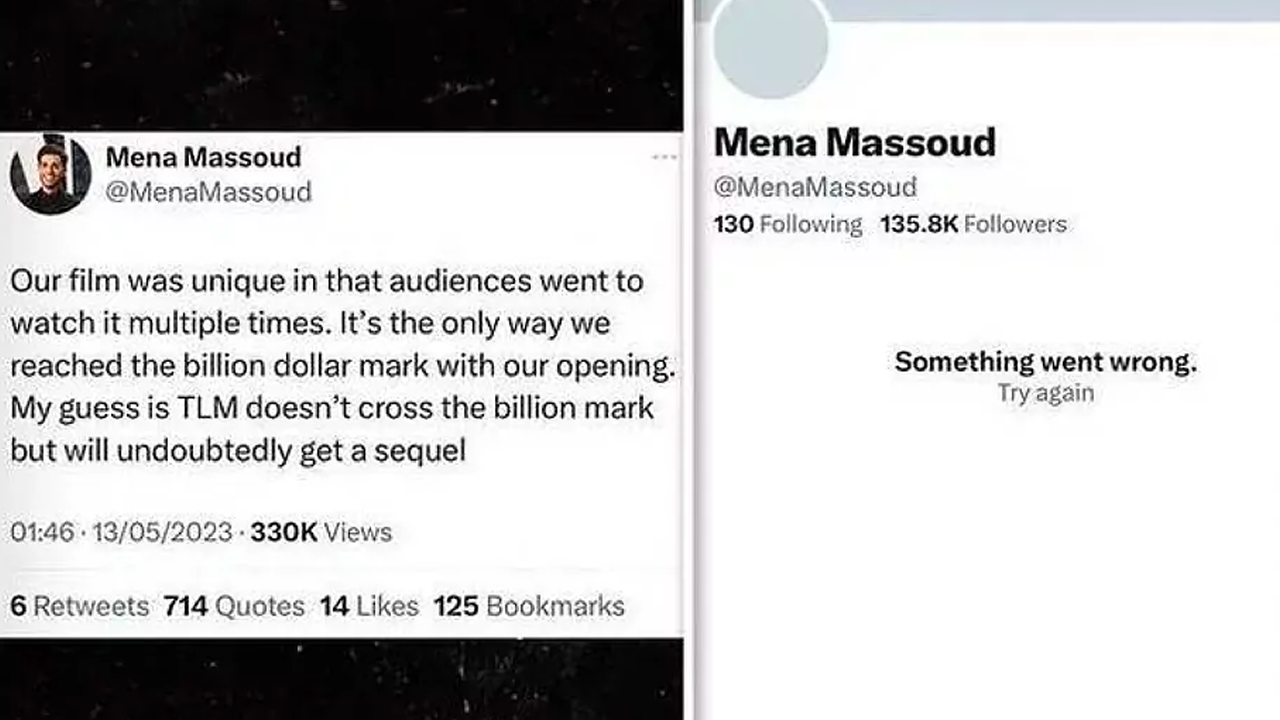1280x720 pixels.
Task: Open the 6 Retweets list
Action: pyautogui.click(x=79, y=606)
